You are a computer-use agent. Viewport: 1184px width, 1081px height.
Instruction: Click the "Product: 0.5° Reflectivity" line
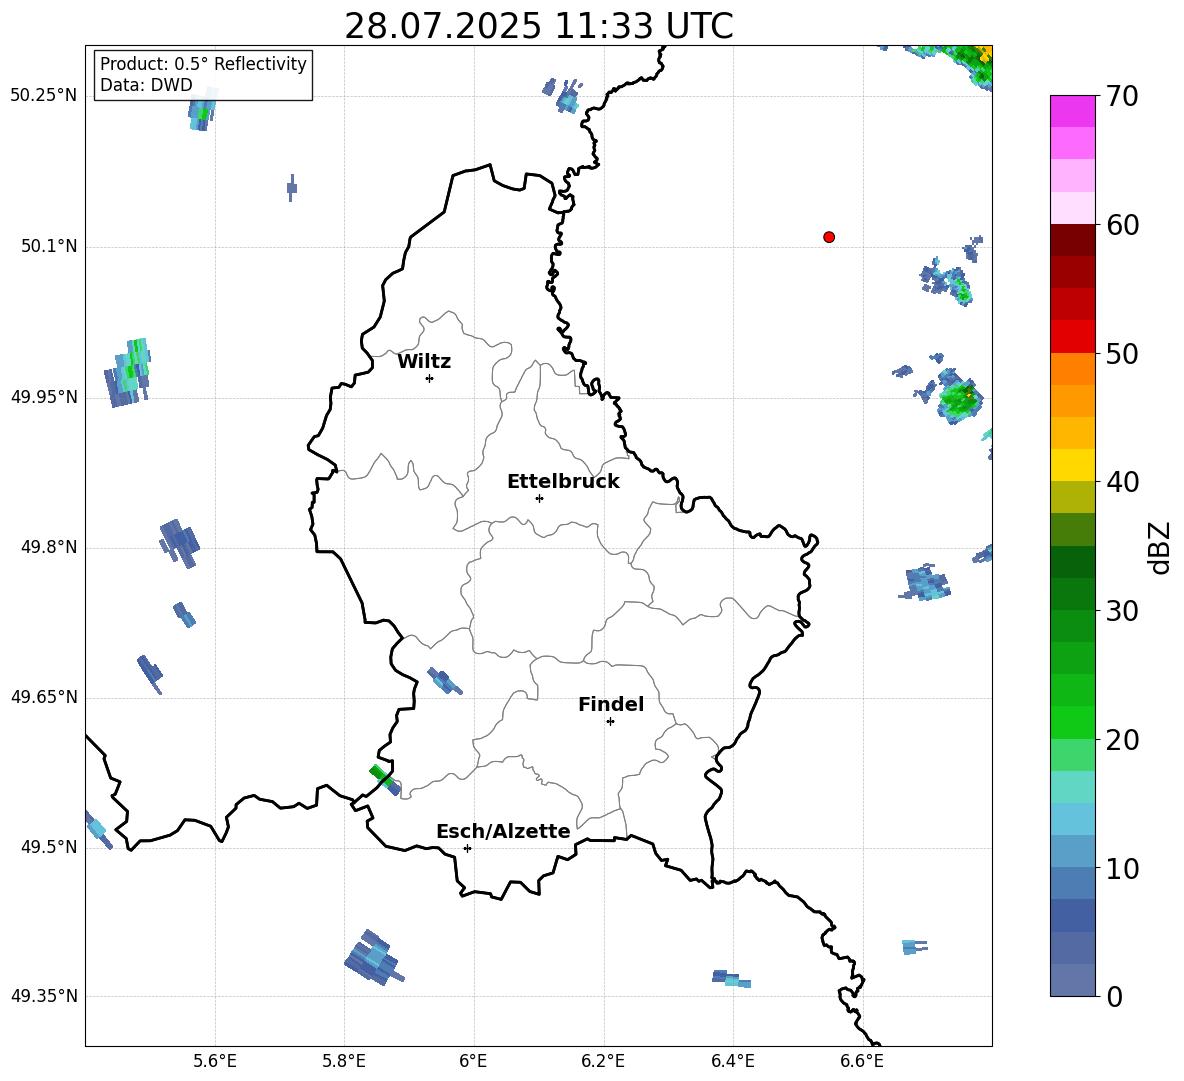203,63
